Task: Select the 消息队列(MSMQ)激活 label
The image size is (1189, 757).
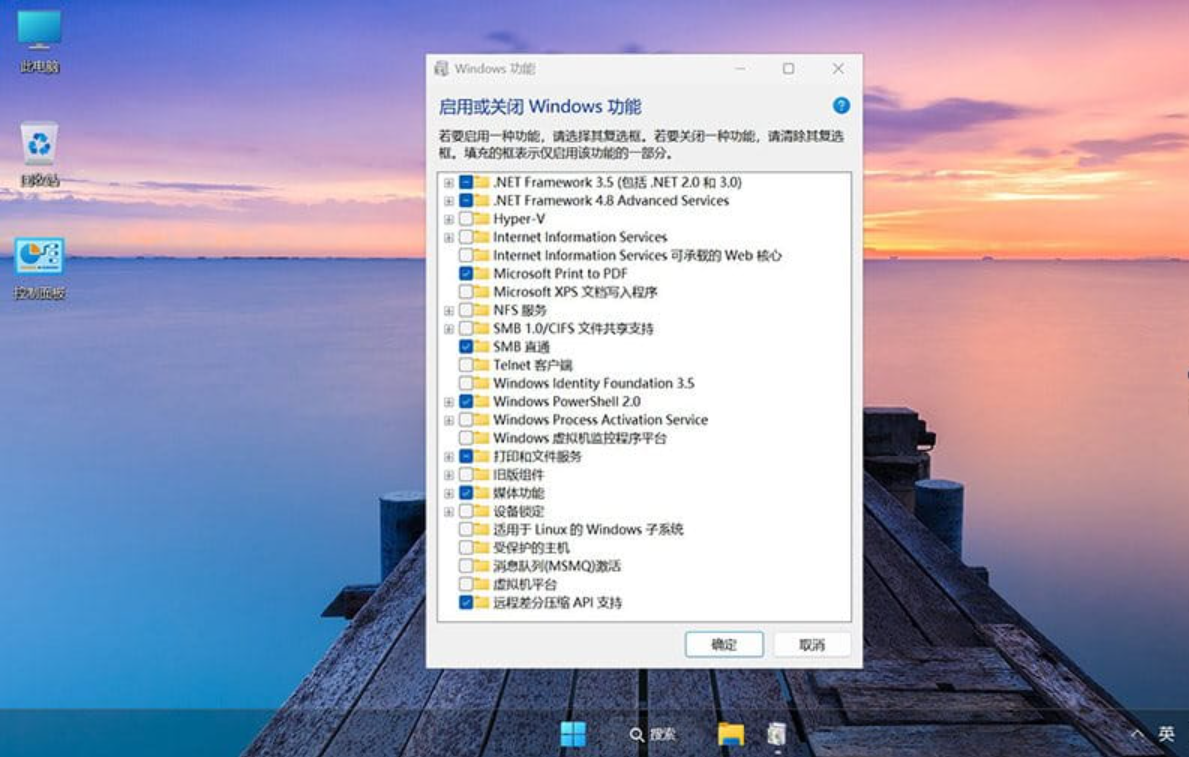Action: (557, 566)
